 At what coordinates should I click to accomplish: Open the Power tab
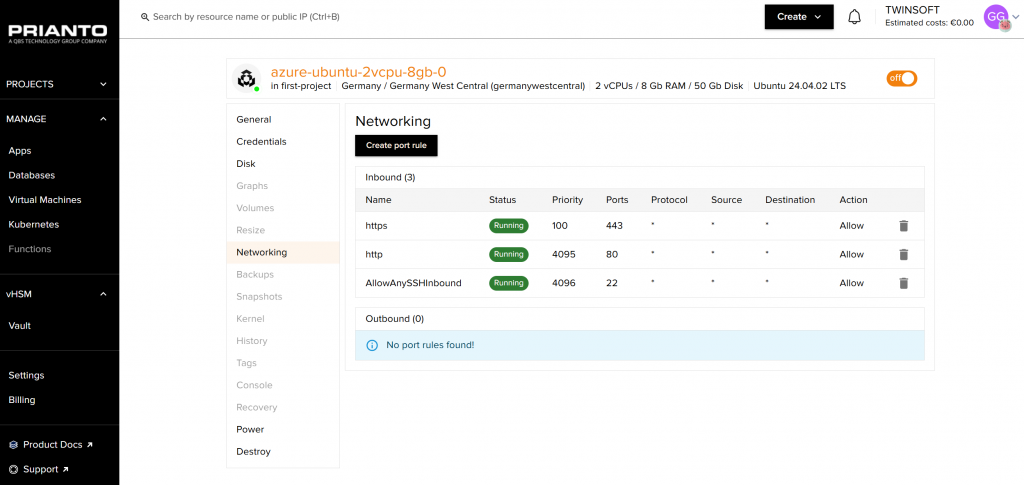(250, 429)
